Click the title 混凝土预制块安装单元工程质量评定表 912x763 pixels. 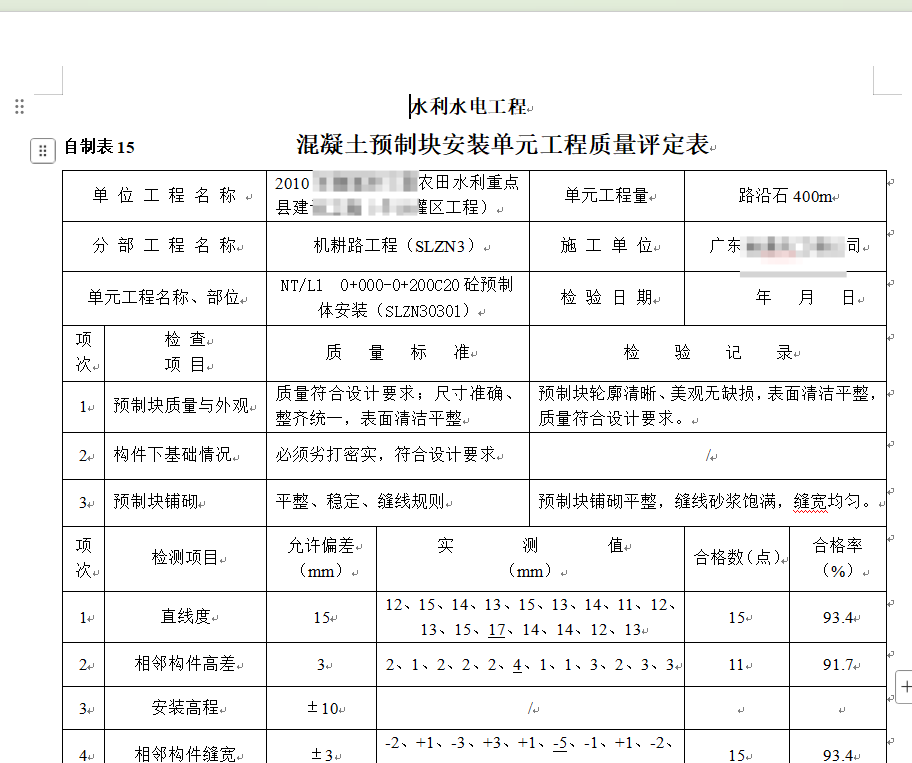(502, 146)
